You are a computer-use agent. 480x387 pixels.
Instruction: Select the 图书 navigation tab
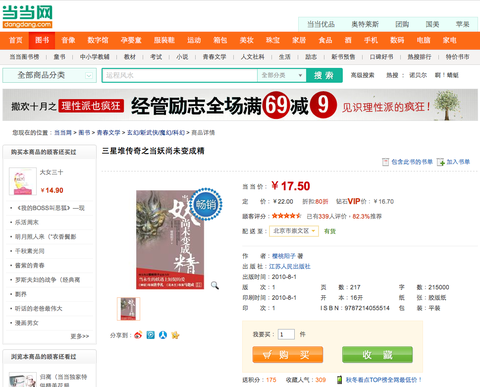(x=42, y=40)
